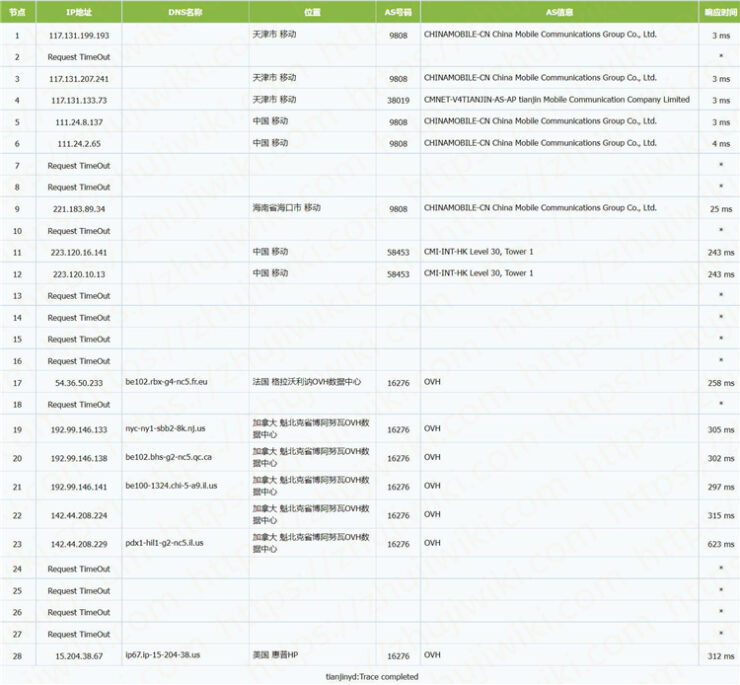The height and width of the screenshot is (685, 740).
Task: Click DNS name ip67.ip-15-204-38.us
Action: pos(163,655)
